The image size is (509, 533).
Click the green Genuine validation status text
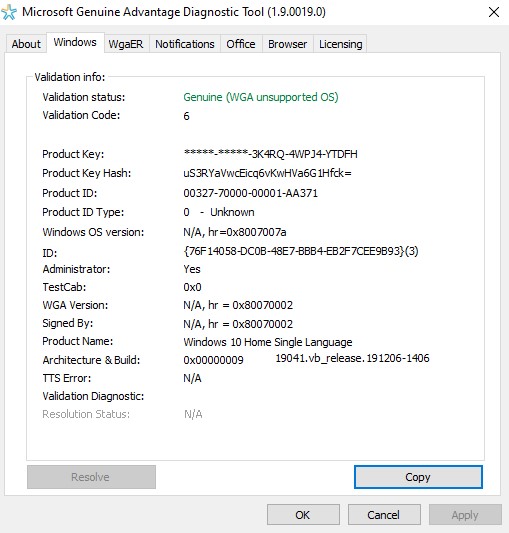(261, 97)
